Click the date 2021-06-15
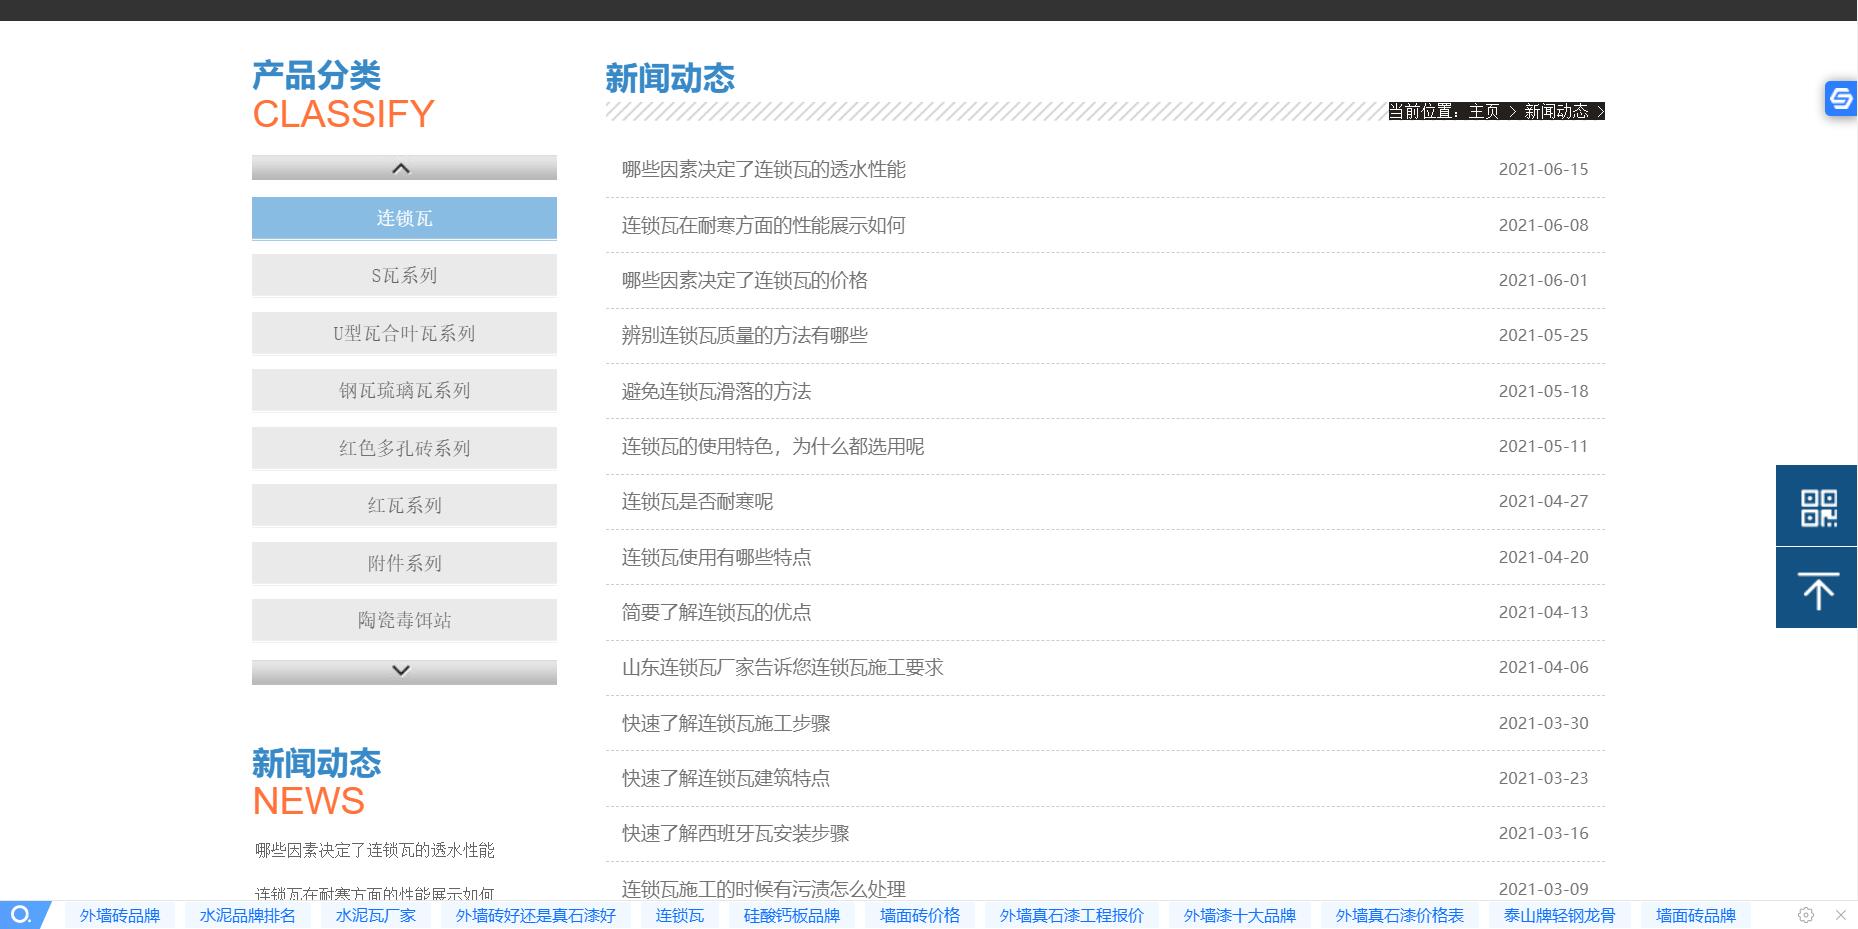 1543,169
